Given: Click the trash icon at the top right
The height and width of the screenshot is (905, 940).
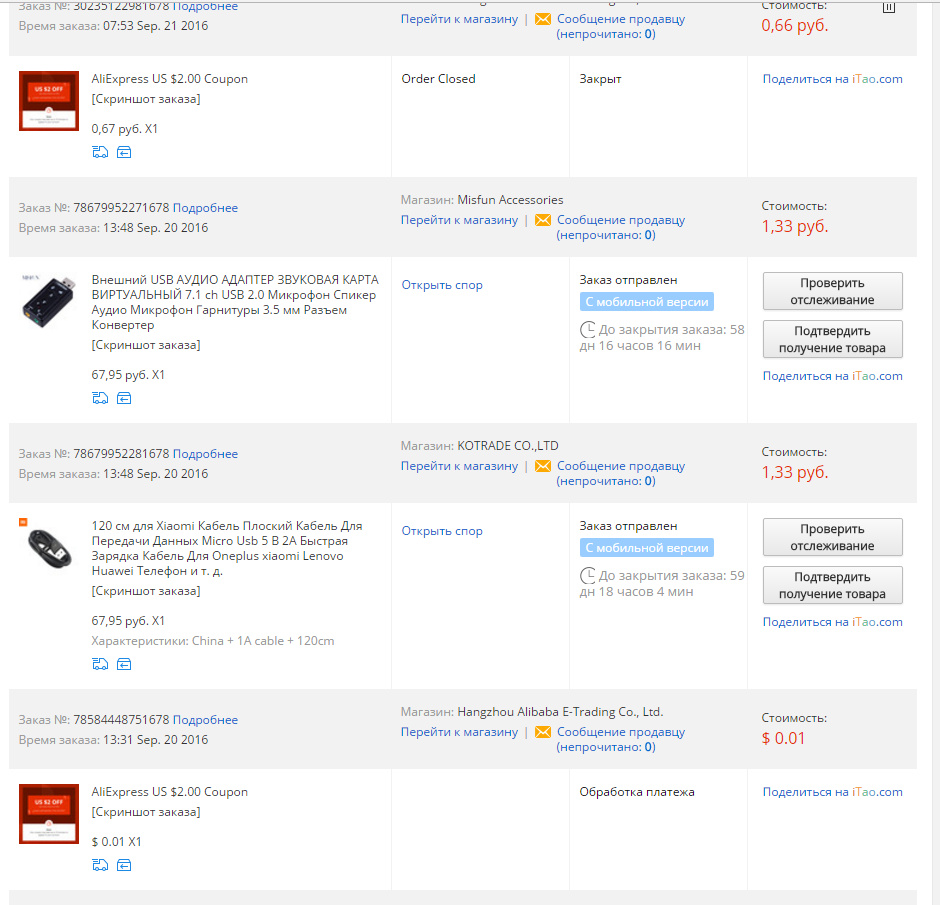Looking at the screenshot, I should click(x=889, y=7).
